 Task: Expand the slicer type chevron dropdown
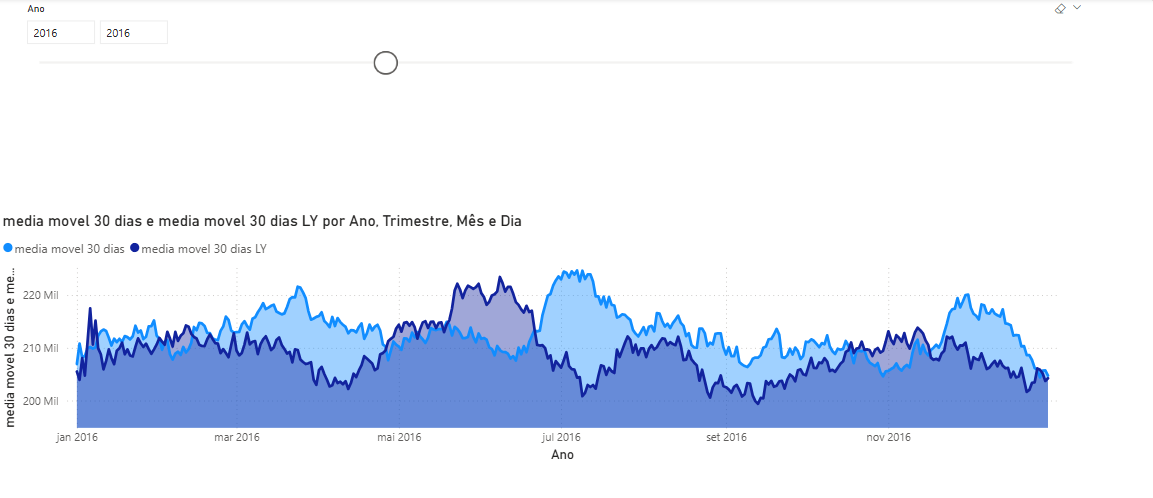(1077, 8)
